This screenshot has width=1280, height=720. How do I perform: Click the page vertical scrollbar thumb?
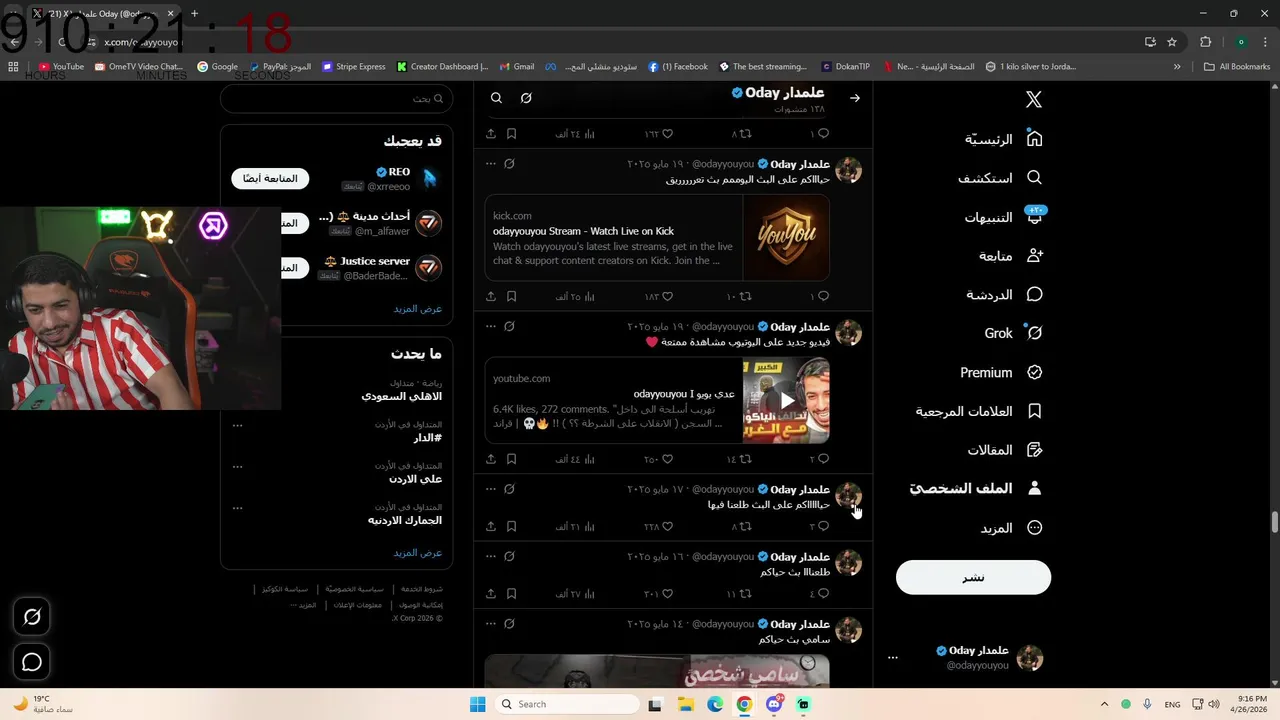click(1274, 522)
